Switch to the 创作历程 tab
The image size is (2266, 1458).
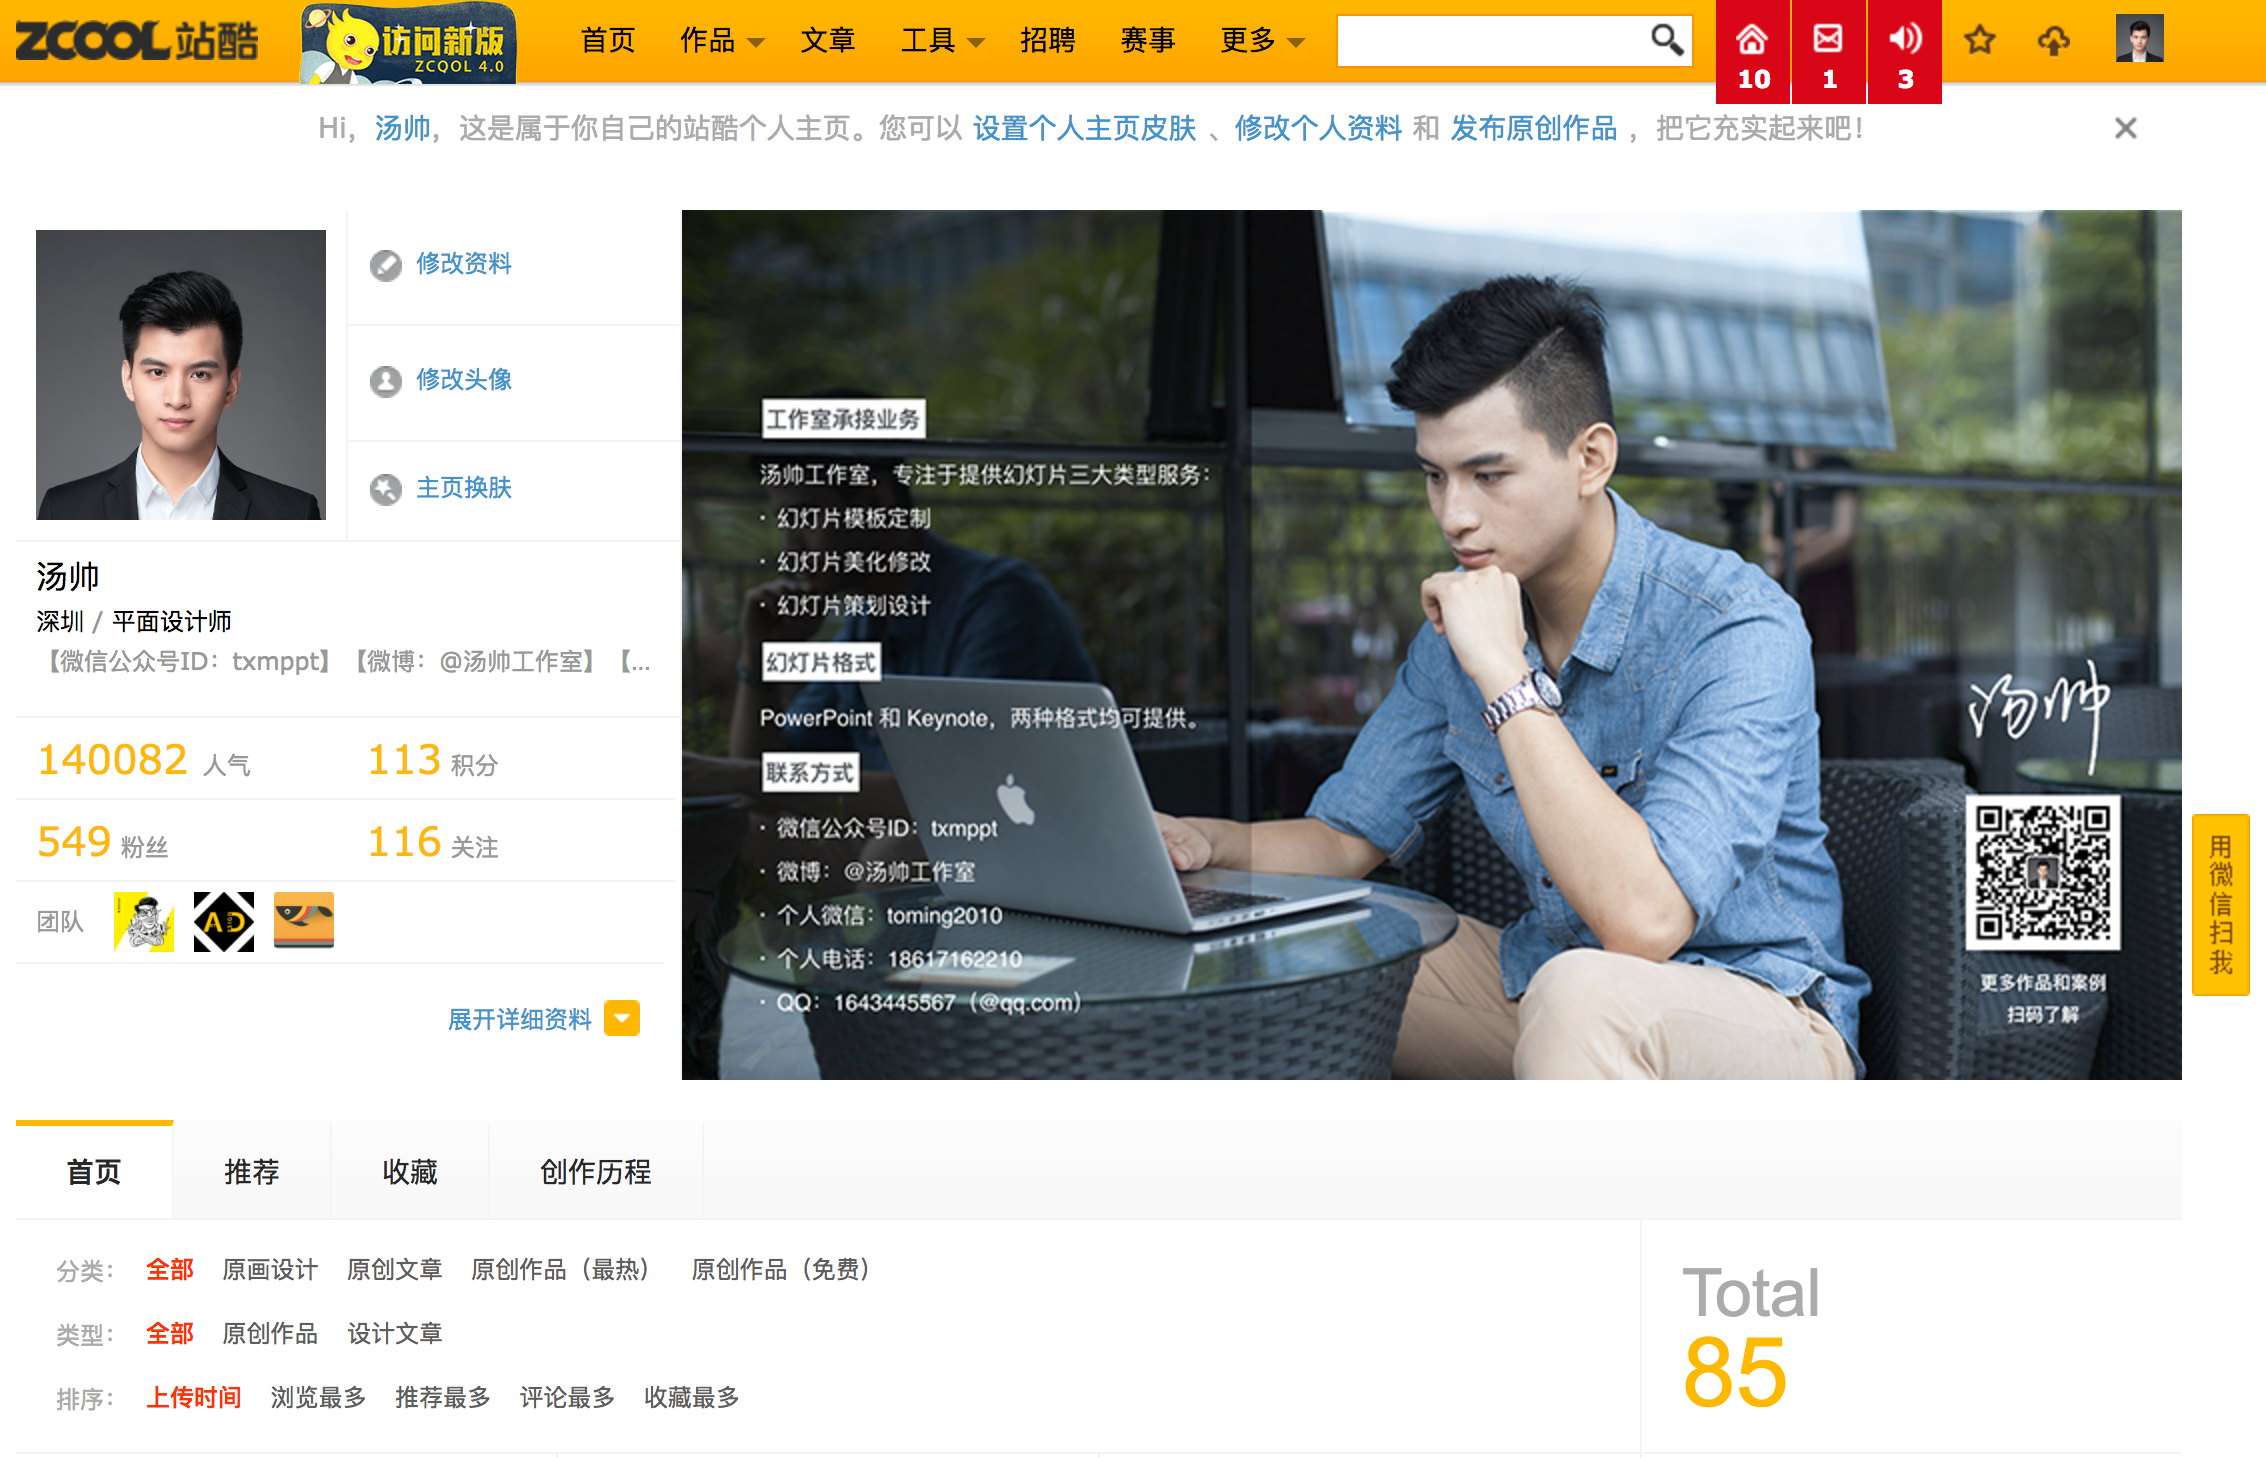pyautogui.click(x=595, y=1171)
